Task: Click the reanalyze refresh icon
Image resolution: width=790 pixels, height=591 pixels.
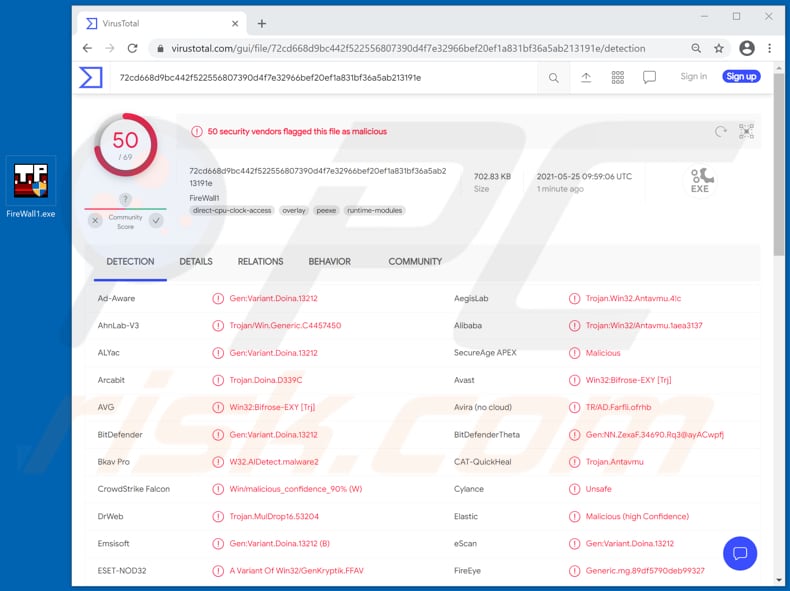Action: click(x=720, y=131)
